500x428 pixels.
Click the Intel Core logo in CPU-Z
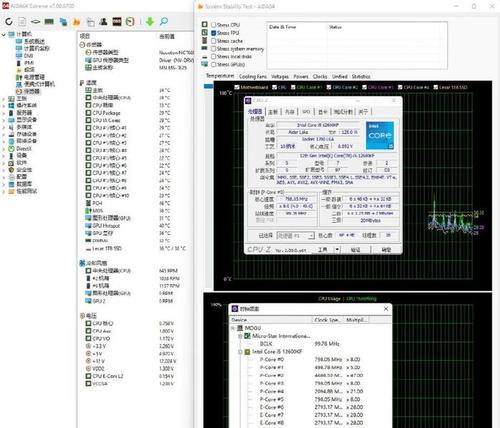click(x=380, y=135)
